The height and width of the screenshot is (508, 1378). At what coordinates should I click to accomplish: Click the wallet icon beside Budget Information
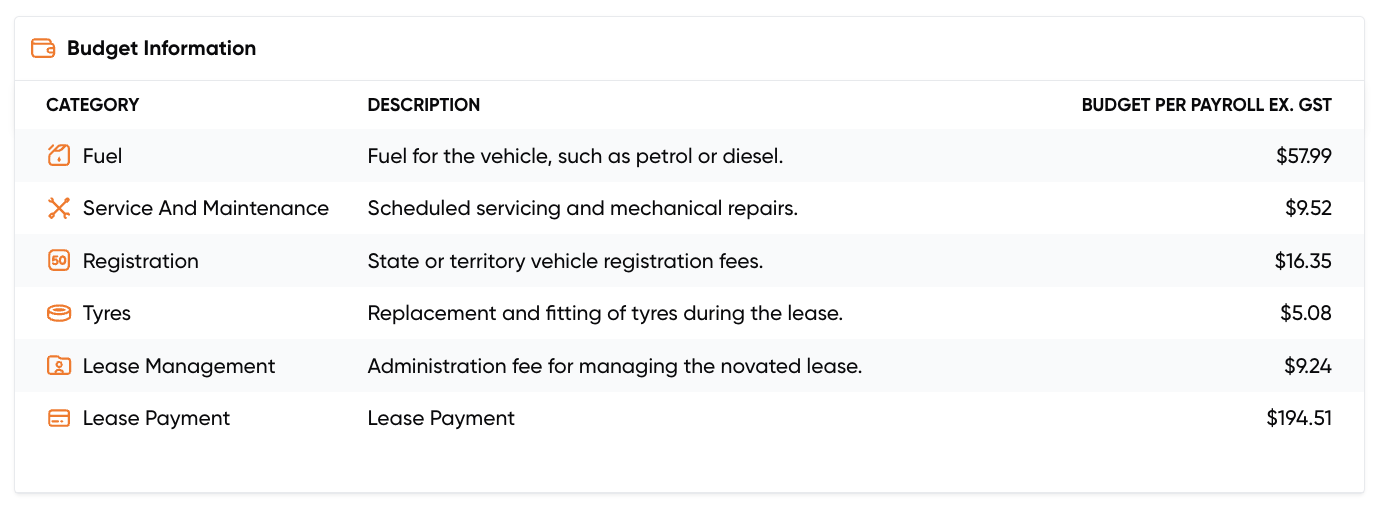(x=43, y=48)
